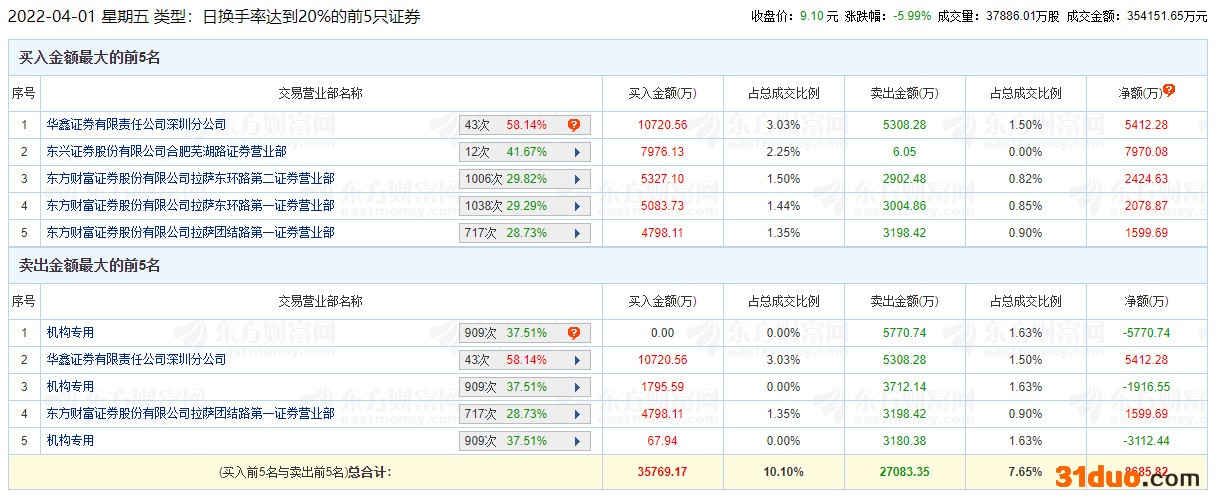
Task: Click arrow icon in sell table's 43次 box
Action: (577, 360)
